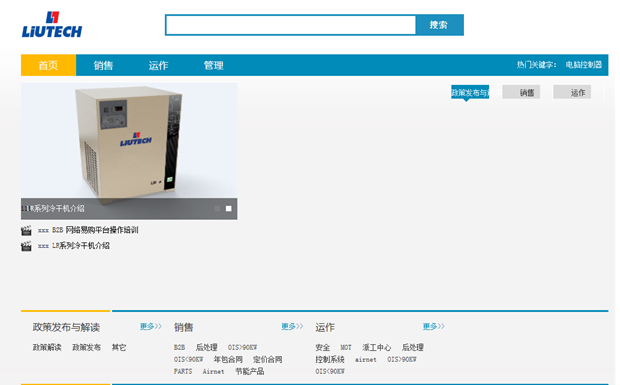Image resolution: width=620 pixels, height=385 pixels.
Task: Switch to the 政策发布与解读 content tab
Action: [470, 92]
